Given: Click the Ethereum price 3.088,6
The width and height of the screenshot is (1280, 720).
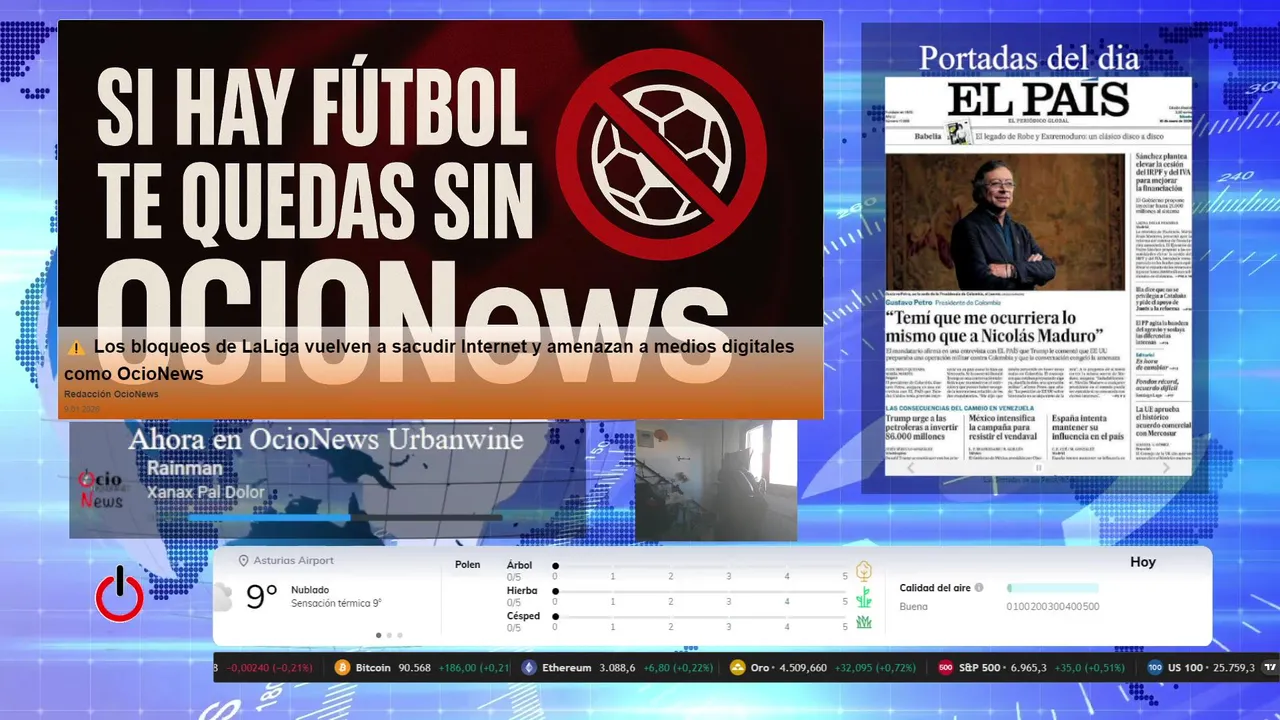Looking at the screenshot, I should point(617,668).
